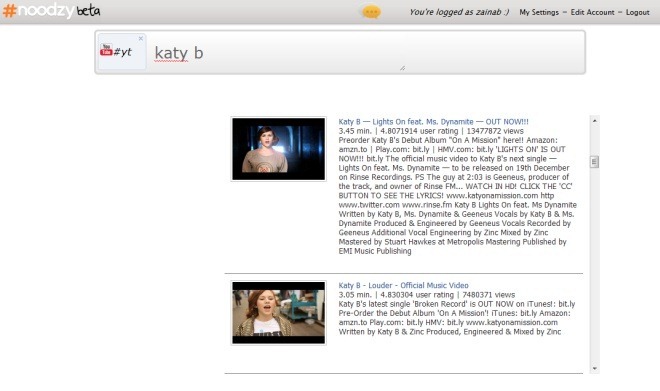Image resolution: width=660 pixels, height=391 pixels.
Task: Open the orange chat bubble icon
Action: click(x=371, y=12)
